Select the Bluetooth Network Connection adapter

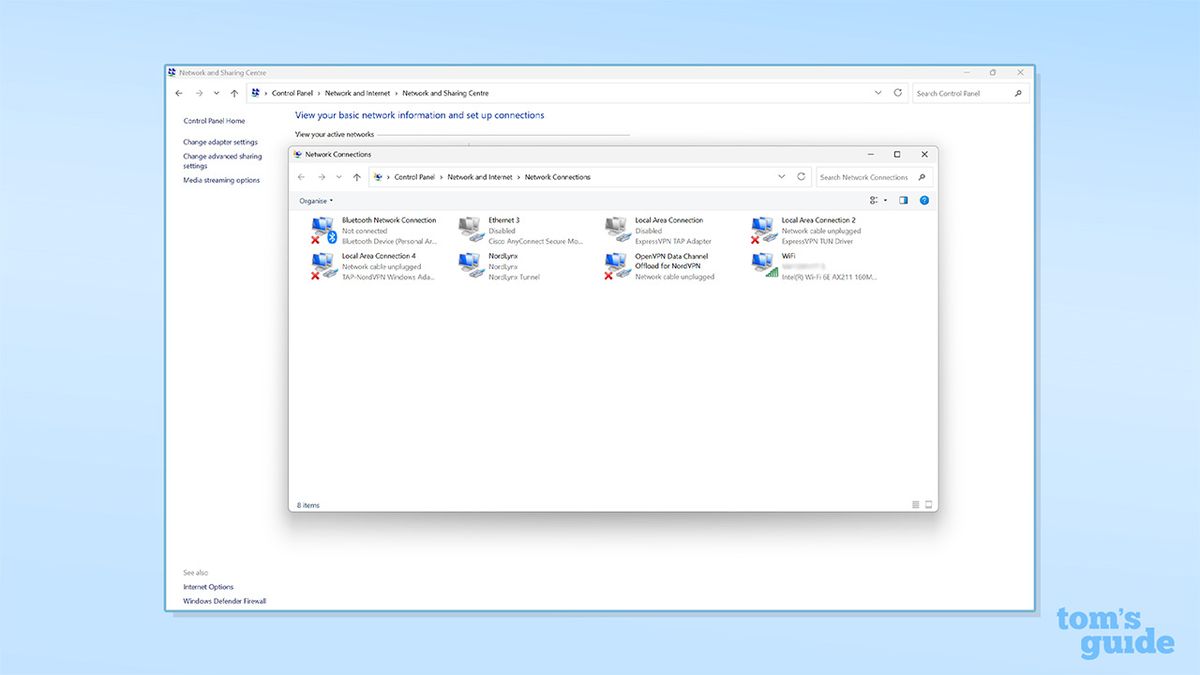386,220
